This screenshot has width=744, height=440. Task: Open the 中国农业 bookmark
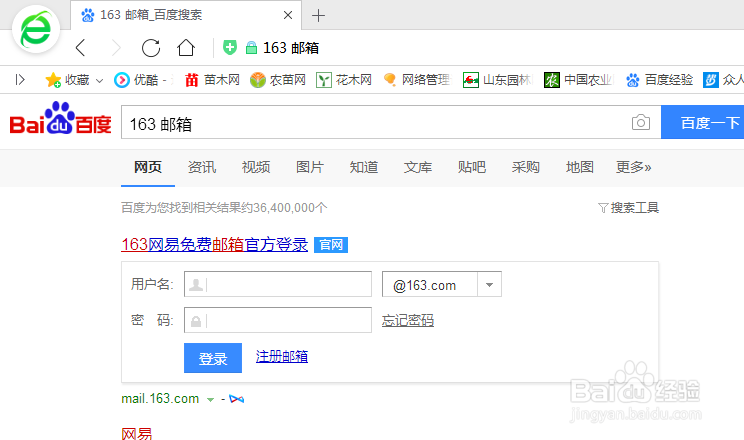[578, 80]
